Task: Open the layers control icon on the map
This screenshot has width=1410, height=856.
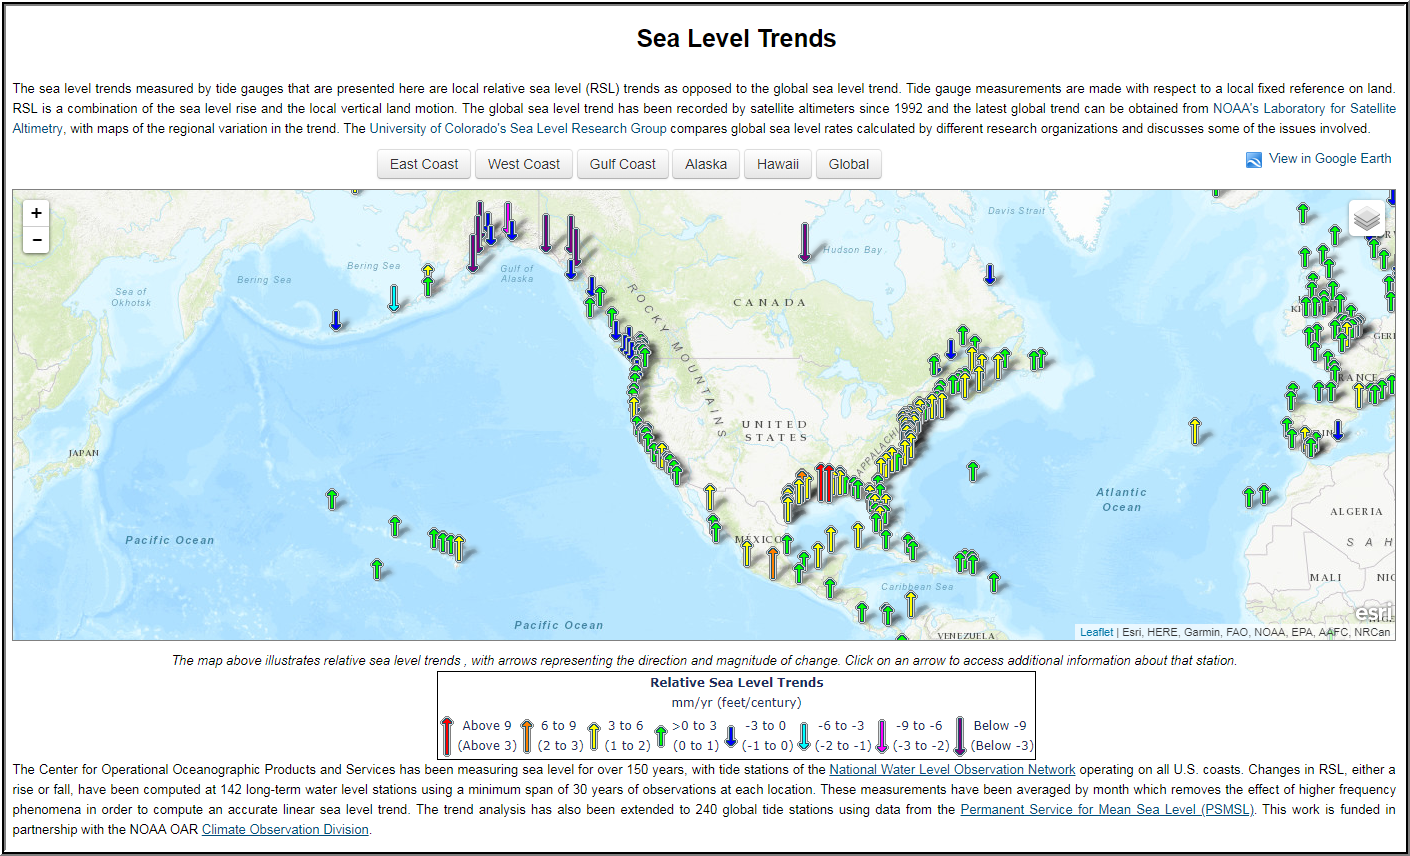Action: point(1366,218)
